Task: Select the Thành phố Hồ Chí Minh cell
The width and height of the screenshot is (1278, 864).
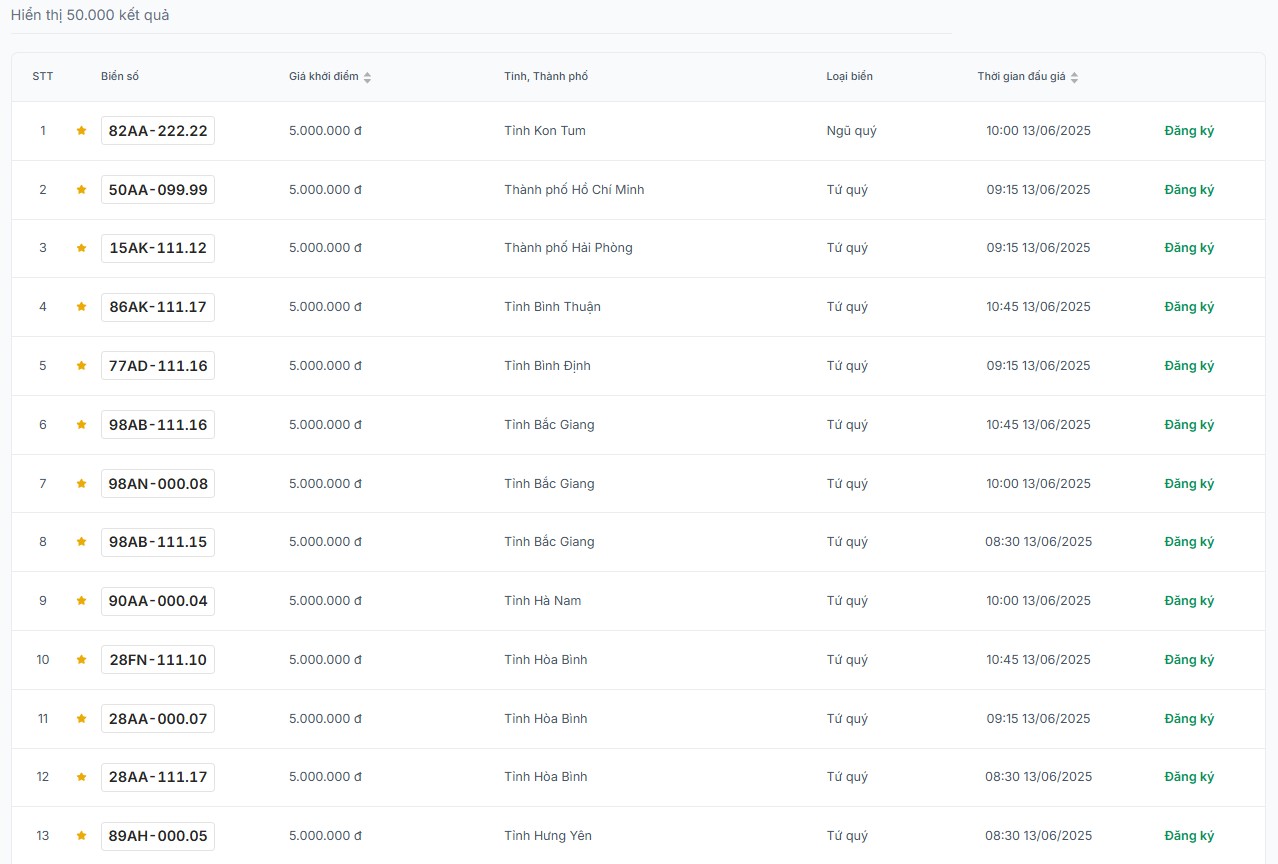Action: pyautogui.click(x=574, y=190)
